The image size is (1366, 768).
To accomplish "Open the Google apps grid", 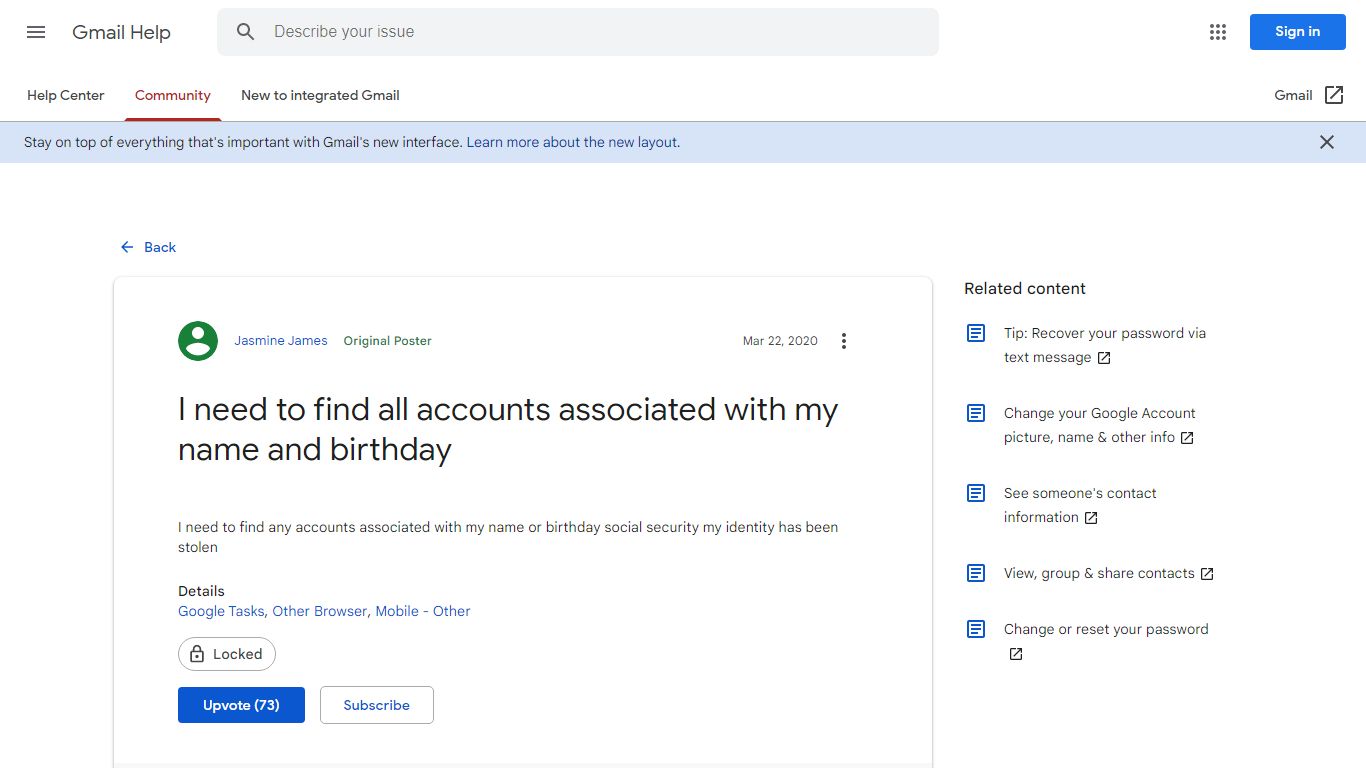I will click(x=1217, y=32).
